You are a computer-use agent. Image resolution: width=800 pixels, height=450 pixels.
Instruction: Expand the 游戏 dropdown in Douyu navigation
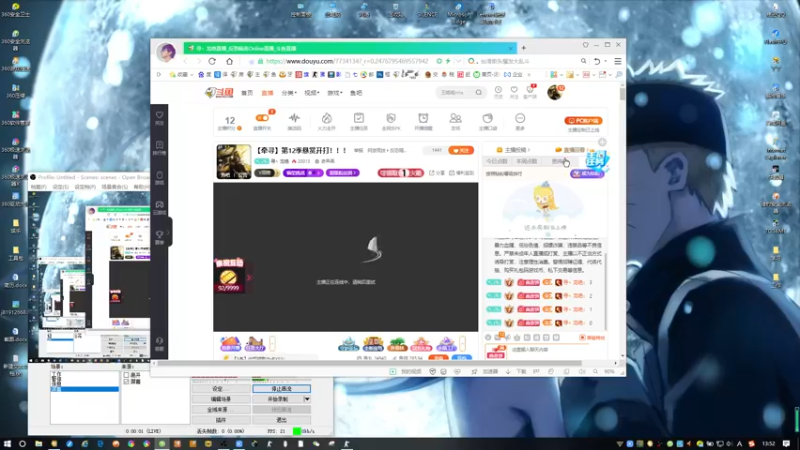coord(334,93)
